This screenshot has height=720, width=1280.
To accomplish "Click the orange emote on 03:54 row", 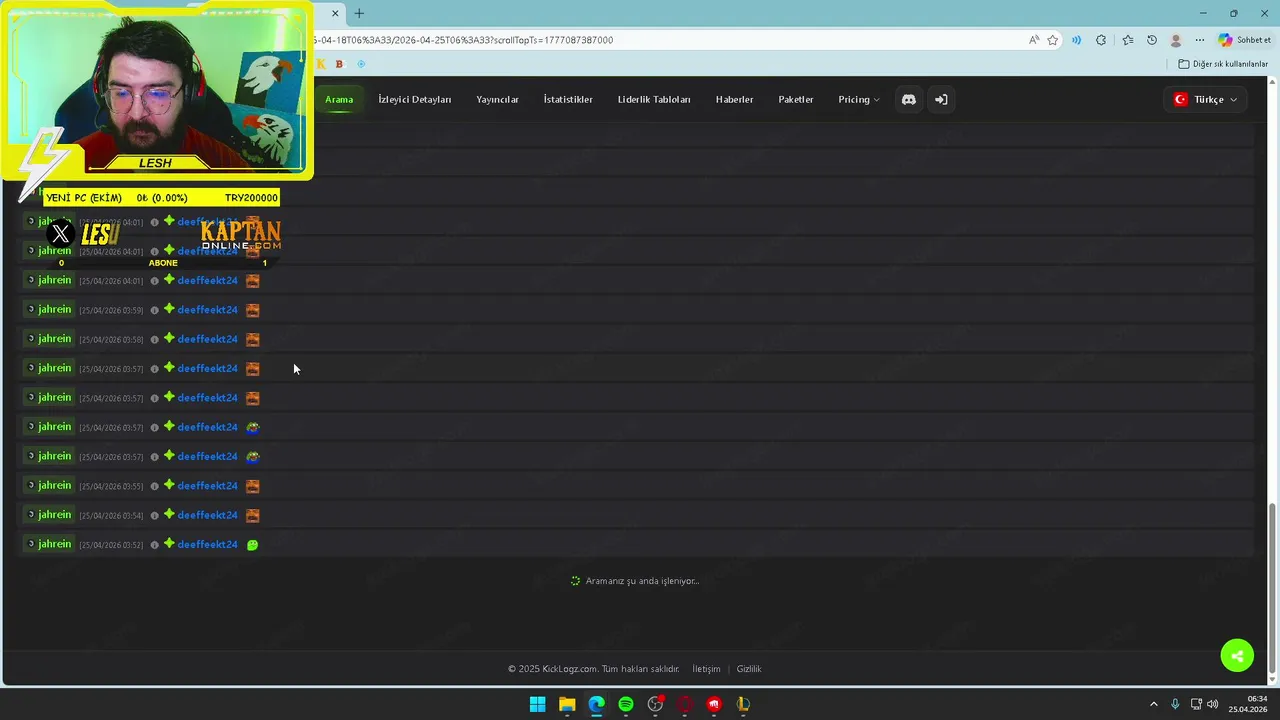I will click(252, 515).
